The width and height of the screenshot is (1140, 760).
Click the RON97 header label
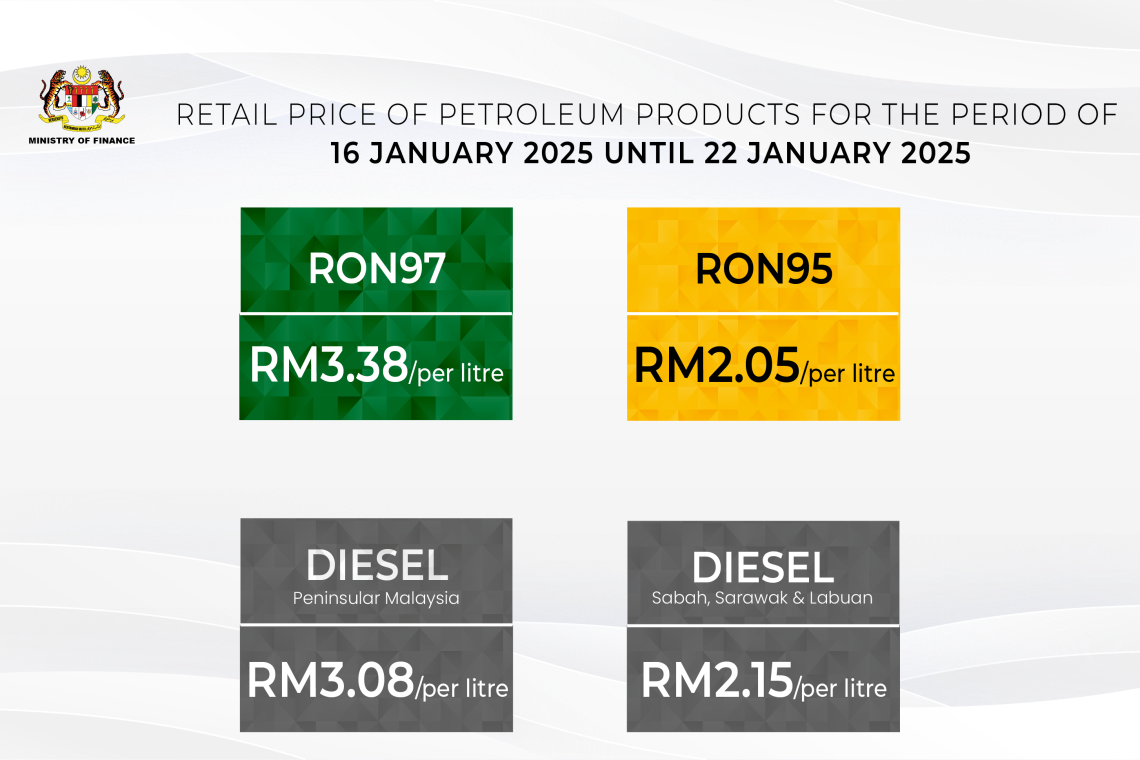click(376, 267)
